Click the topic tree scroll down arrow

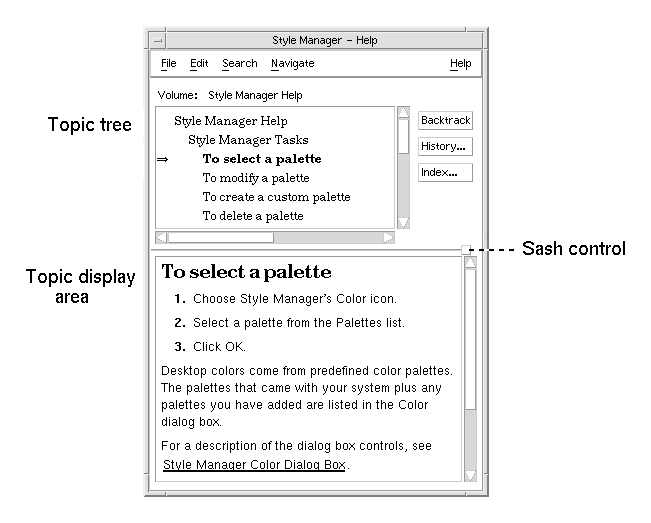403,222
